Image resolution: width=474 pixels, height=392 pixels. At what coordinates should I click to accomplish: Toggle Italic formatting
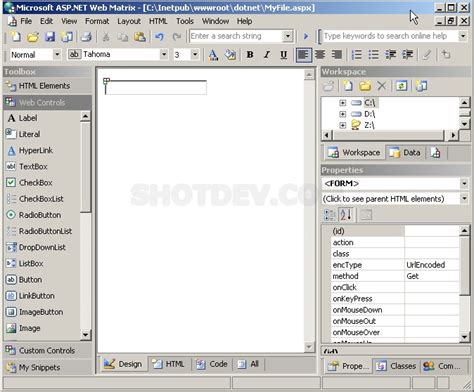(x=267, y=55)
